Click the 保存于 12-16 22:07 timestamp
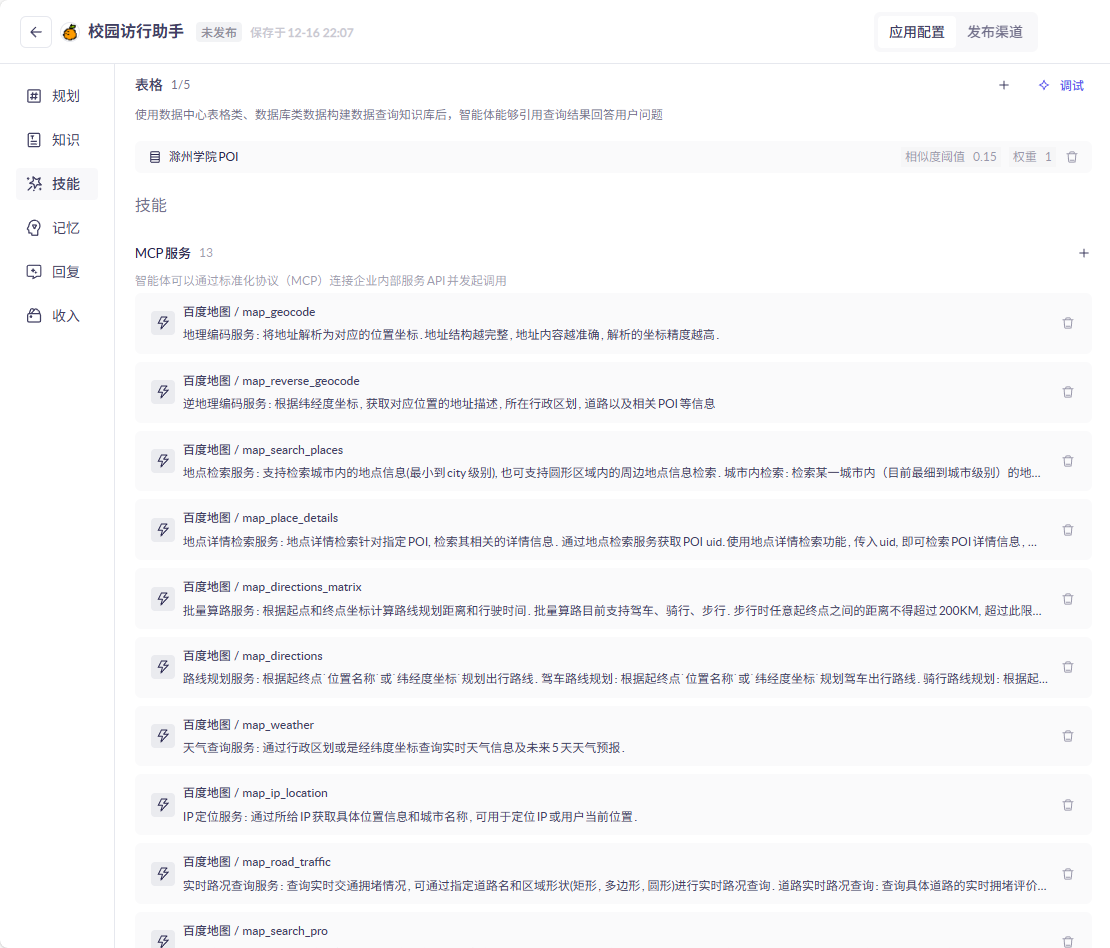Viewport: 1110px width, 948px height. [x=302, y=33]
